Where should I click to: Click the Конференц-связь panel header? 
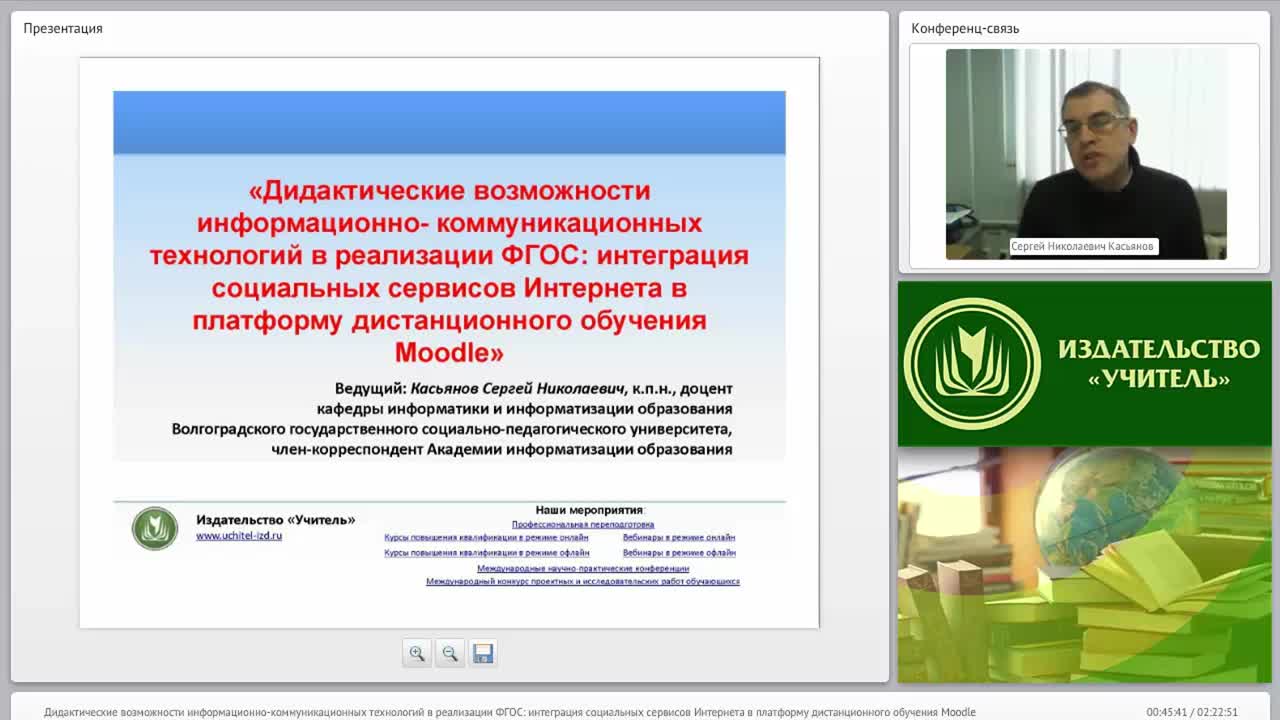point(965,28)
